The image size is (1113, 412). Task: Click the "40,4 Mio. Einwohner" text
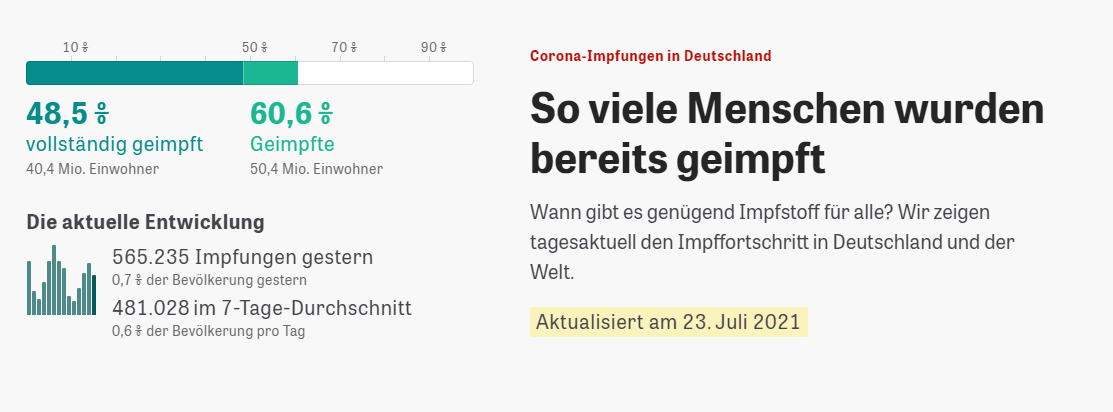click(x=92, y=168)
